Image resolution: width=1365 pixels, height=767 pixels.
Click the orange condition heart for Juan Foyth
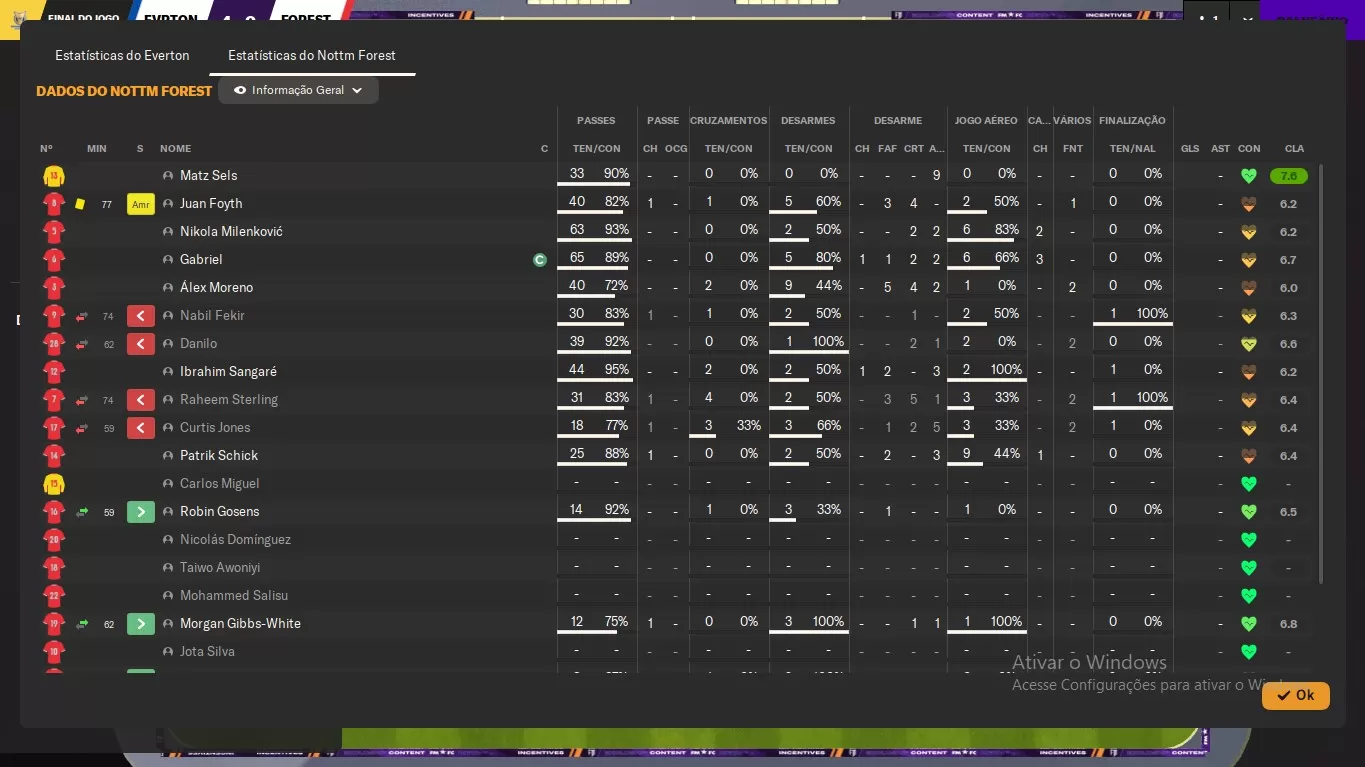(x=1248, y=204)
